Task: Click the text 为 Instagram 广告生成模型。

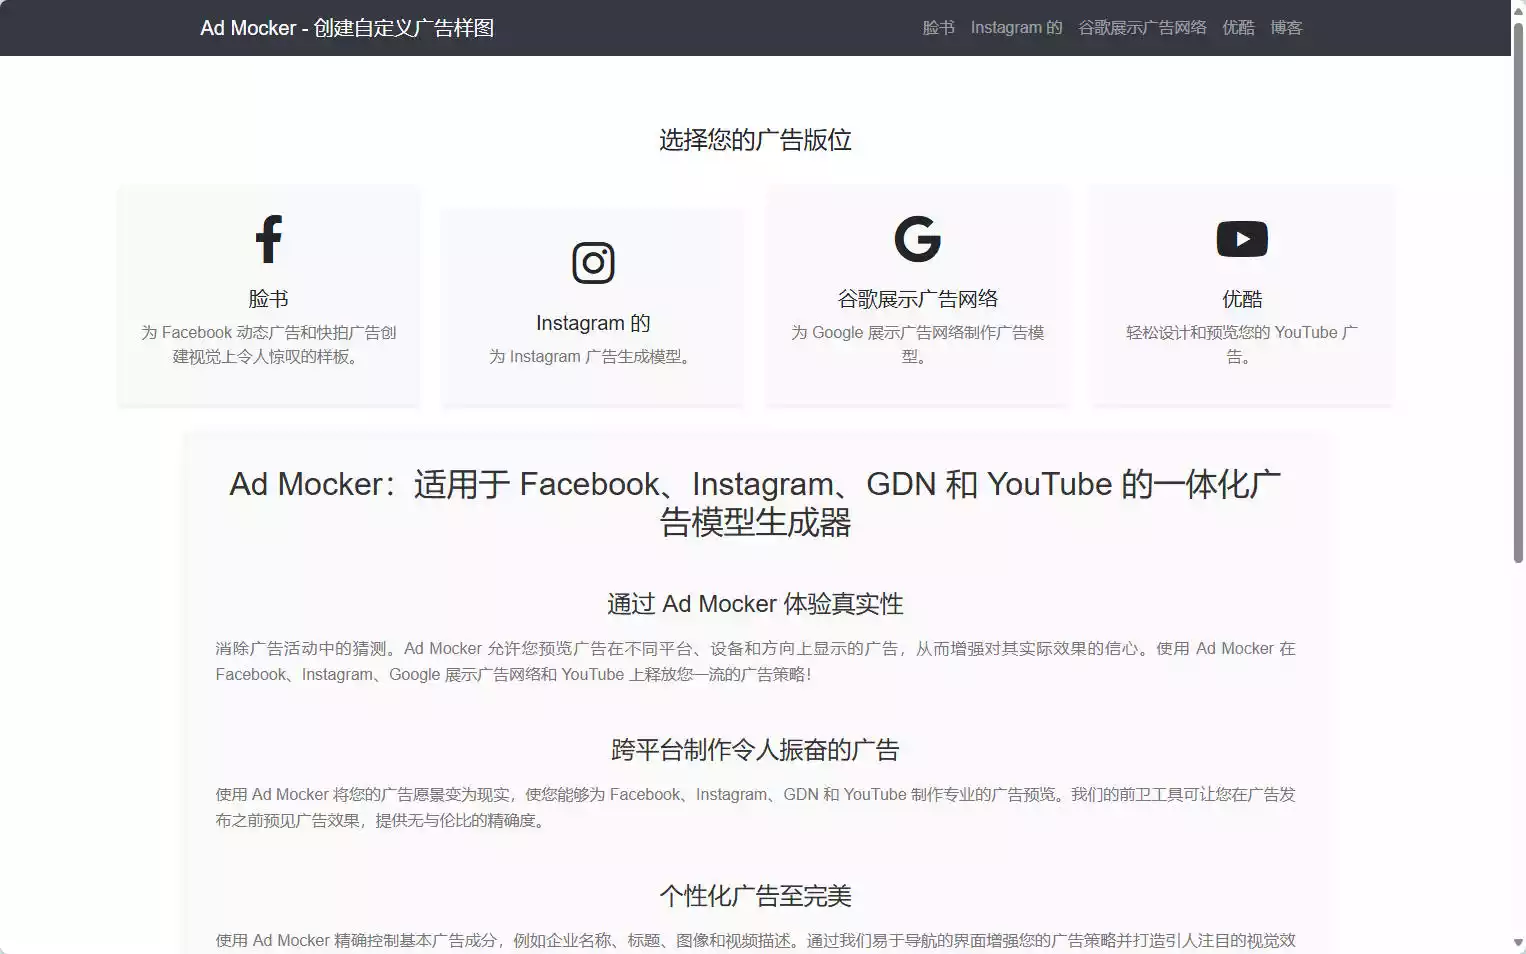Action: 593,356
